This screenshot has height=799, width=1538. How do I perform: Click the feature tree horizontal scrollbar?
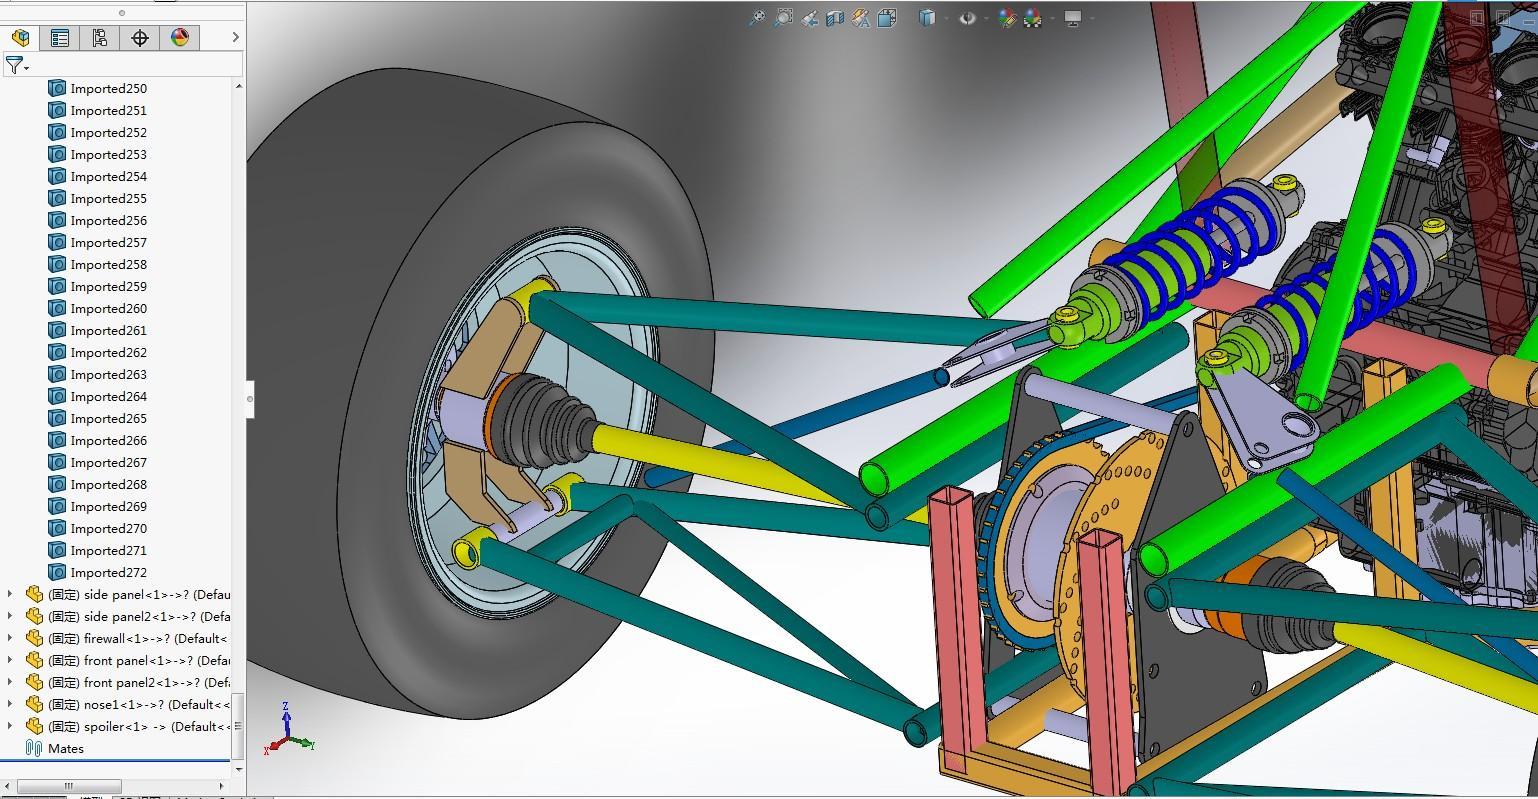click(69, 786)
